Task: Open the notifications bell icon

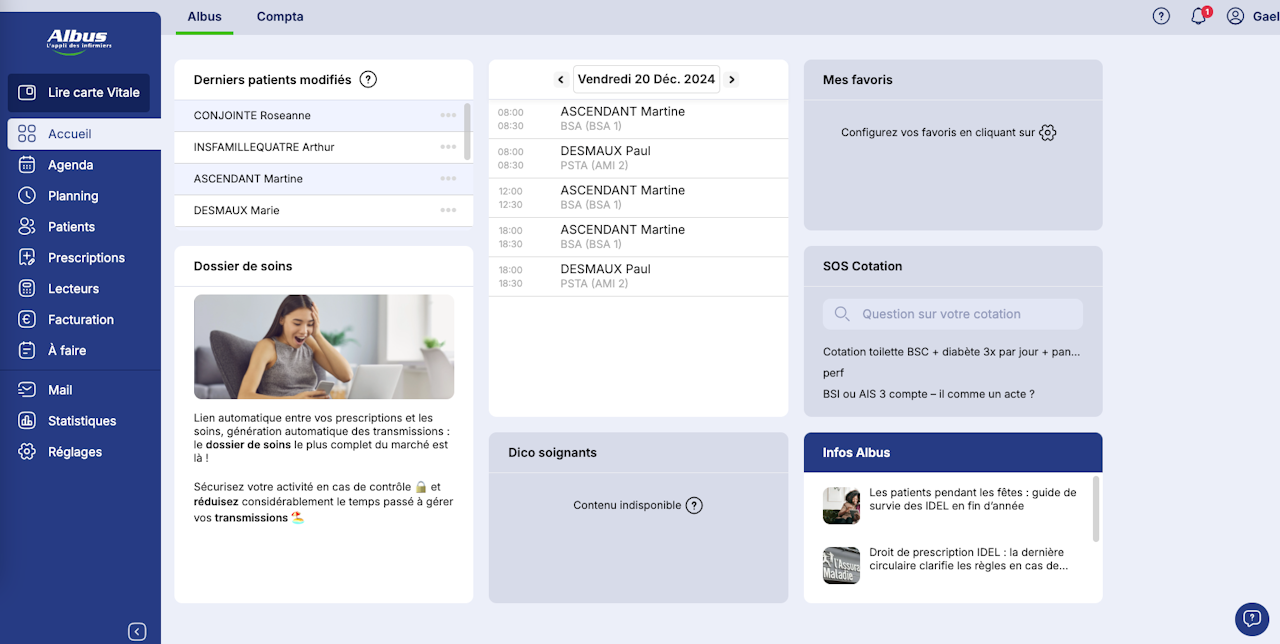Action: [x=1198, y=16]
